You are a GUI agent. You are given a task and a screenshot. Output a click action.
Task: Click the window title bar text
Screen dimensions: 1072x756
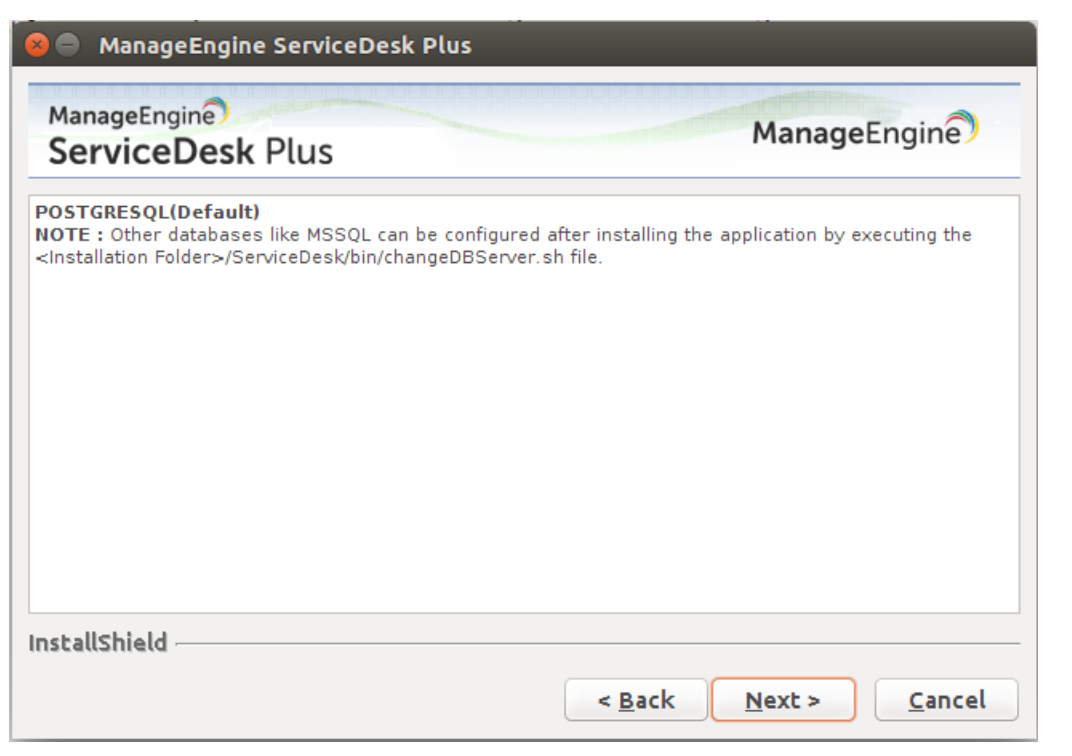(x=284, y=46)
